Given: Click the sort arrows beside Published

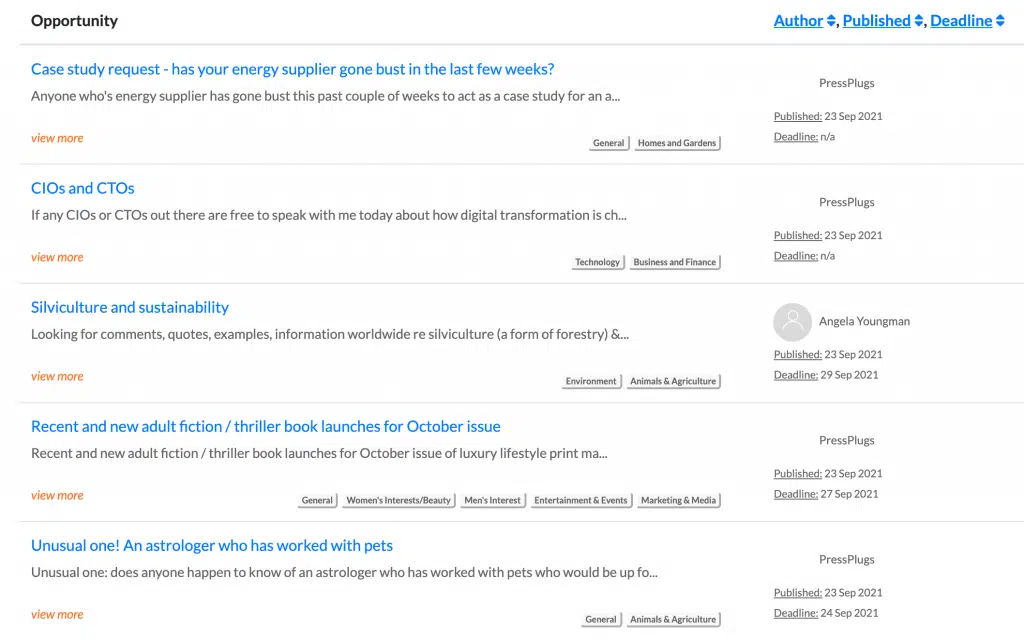Looking at the screenshot, I should click(x=919, y=21).
